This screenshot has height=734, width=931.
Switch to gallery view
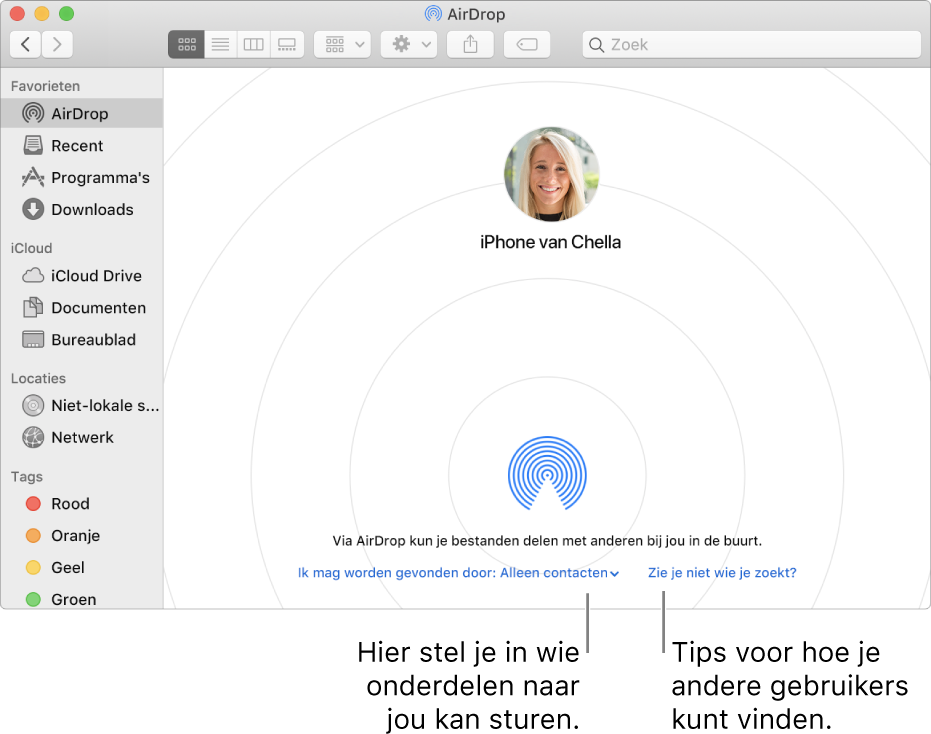click(287, 45)
